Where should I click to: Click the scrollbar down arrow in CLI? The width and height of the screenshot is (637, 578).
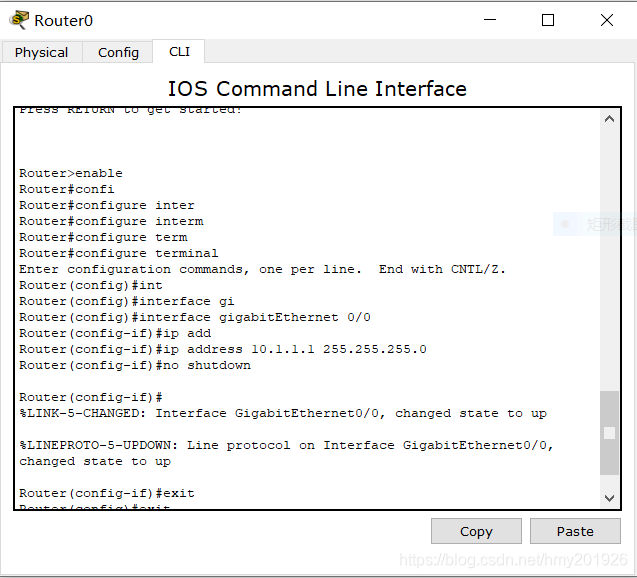(609, 498)
